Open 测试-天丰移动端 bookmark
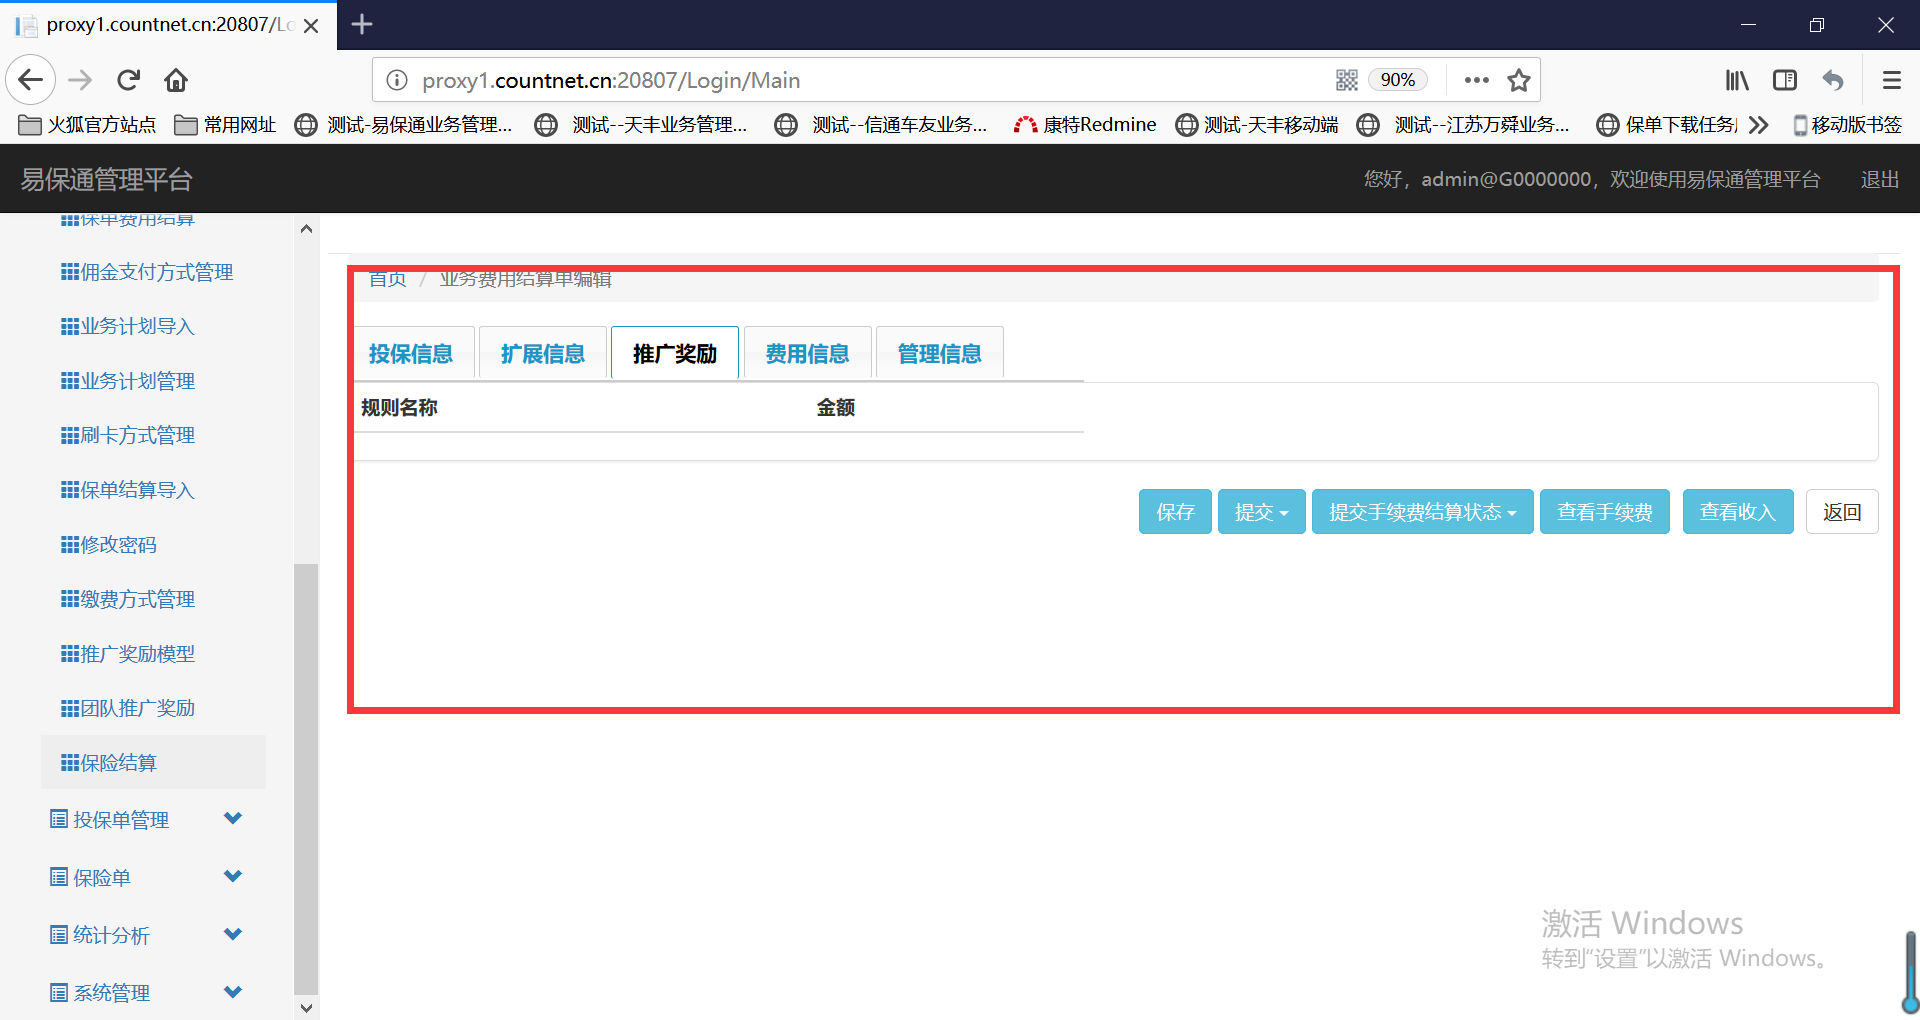 point(1257,125)
